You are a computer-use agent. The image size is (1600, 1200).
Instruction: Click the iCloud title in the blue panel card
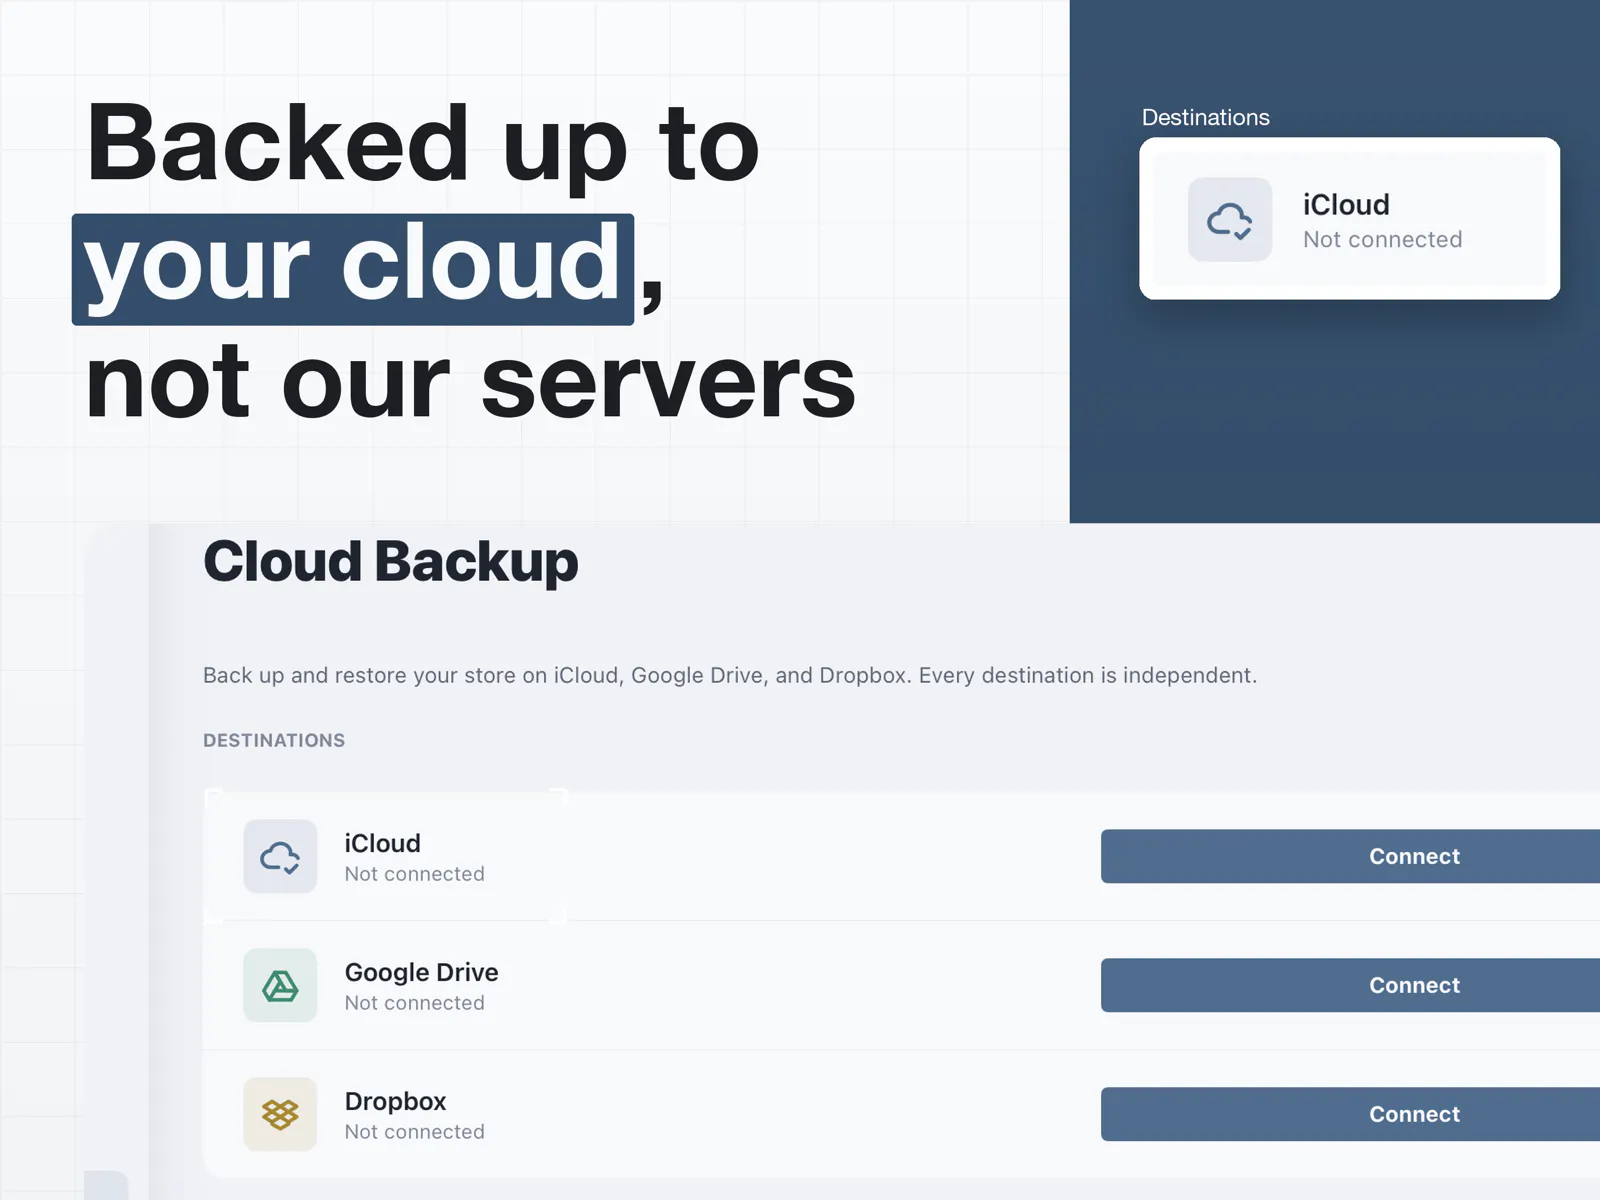[x=1346, y=205]
